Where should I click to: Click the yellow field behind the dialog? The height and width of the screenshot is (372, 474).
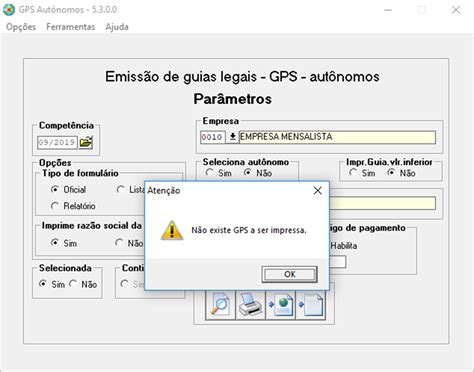click(x=383, y=203)
